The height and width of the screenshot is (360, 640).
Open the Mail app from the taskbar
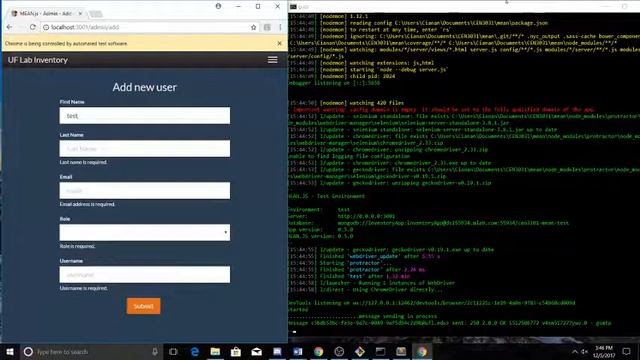[x=256, y=351]
